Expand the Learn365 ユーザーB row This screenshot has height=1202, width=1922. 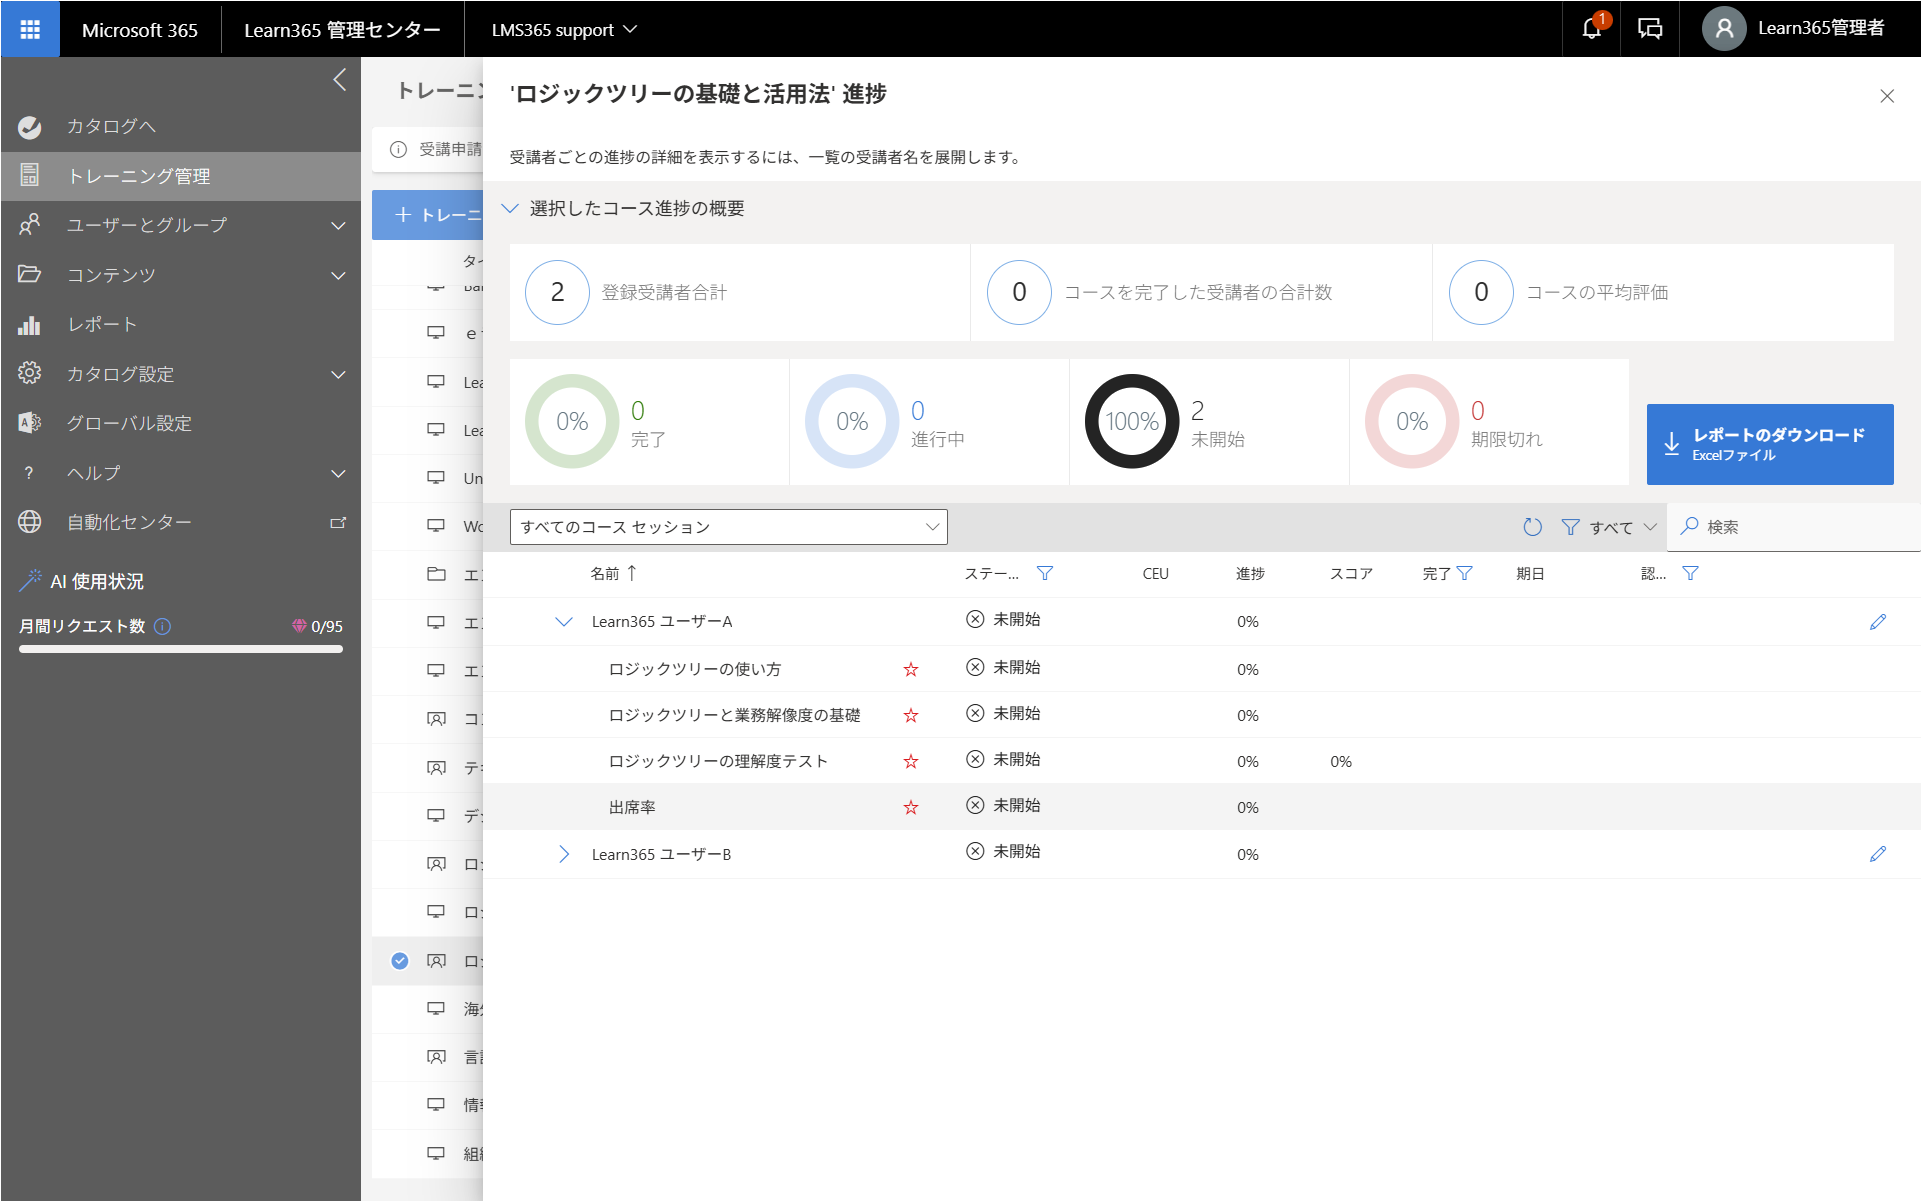point(564,854)
